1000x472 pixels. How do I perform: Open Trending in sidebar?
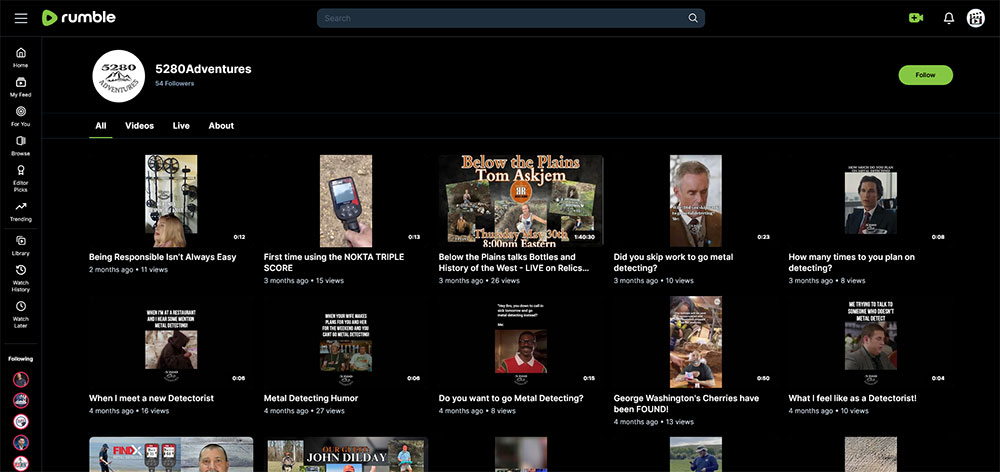point(20,211)
